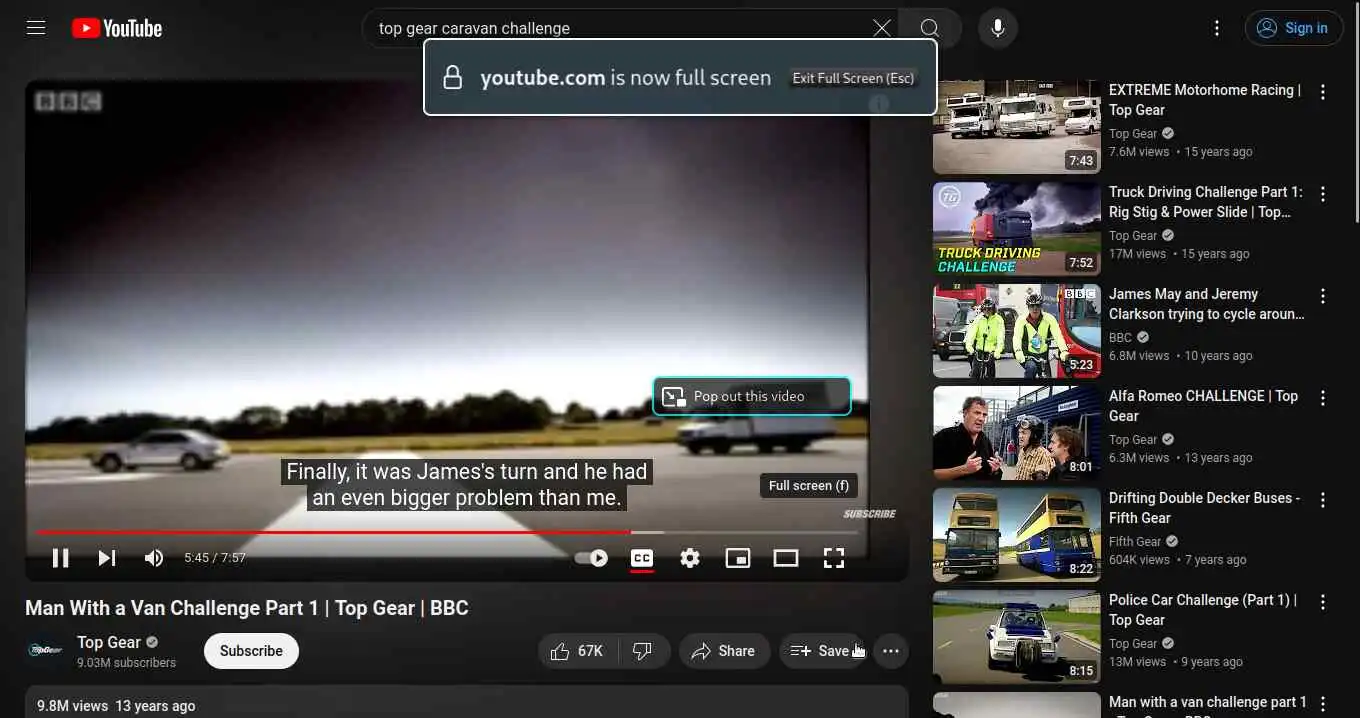Start voice search with microphone icon
Viewport: 1360px width, 718px height.
997,28
